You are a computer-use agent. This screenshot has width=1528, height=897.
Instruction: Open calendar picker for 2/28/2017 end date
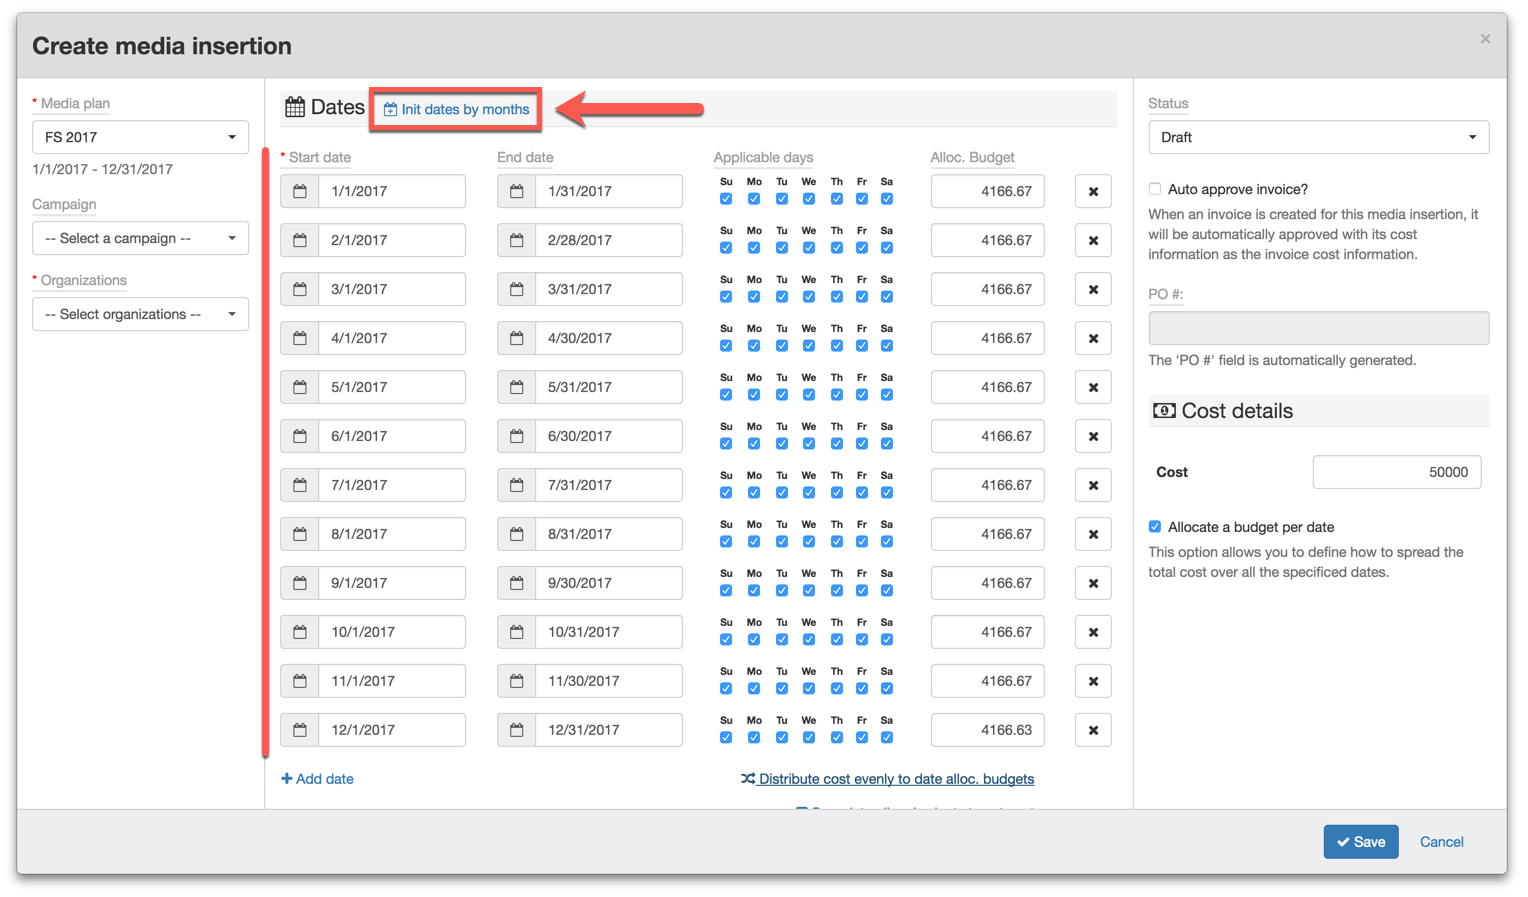(516, 240)
